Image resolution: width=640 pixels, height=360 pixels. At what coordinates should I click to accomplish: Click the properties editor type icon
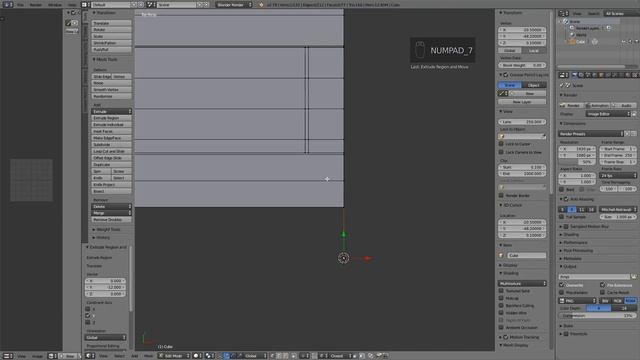click(563, 75)
